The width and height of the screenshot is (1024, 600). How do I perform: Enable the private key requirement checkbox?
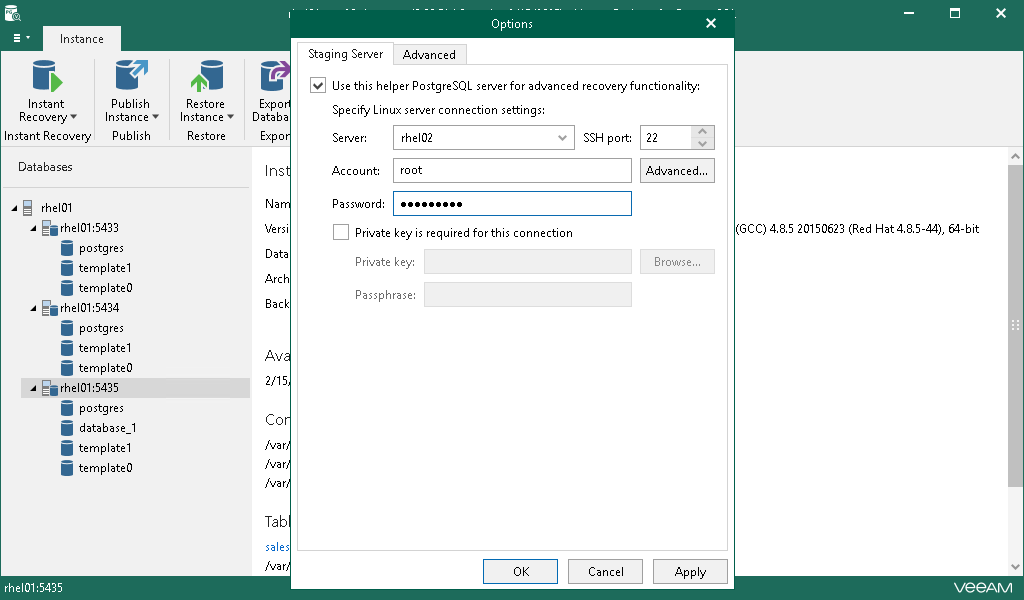[340, 232]
